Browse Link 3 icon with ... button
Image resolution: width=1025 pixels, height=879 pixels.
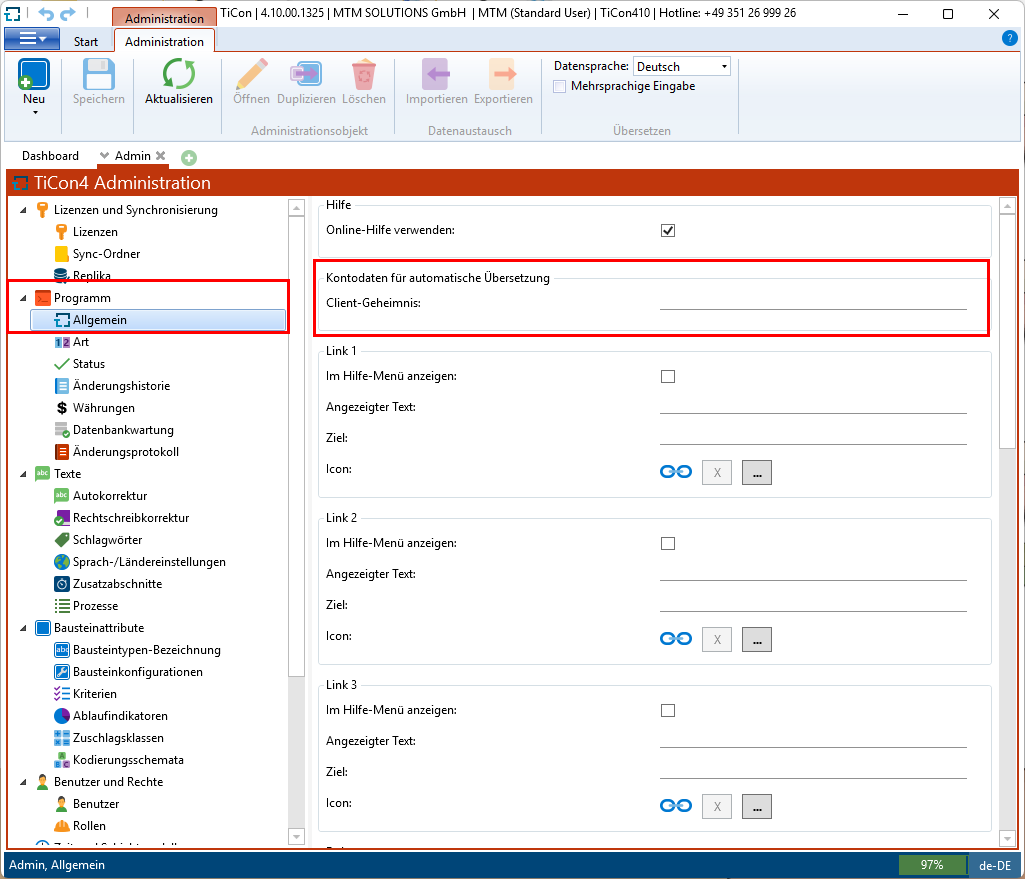click(756, 806)
